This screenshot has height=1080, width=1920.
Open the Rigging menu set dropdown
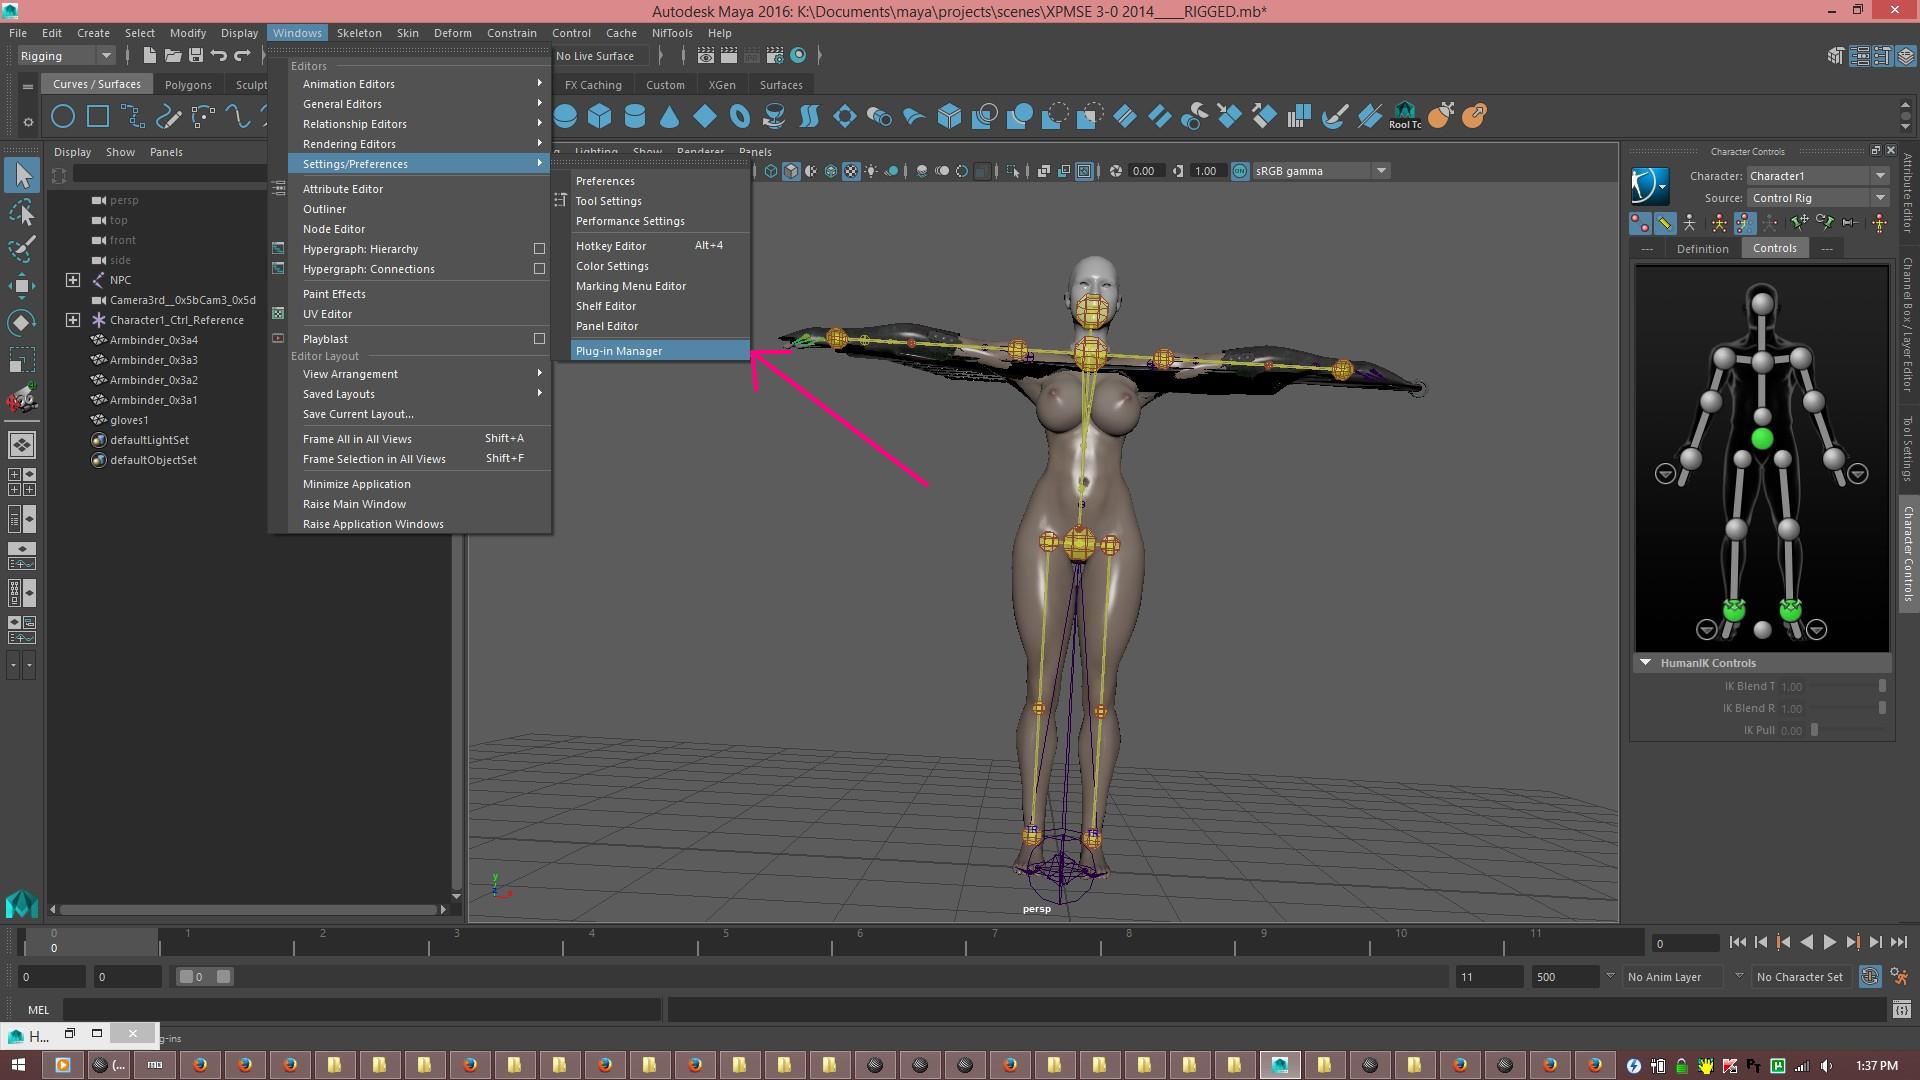click(x=66, y=56)
